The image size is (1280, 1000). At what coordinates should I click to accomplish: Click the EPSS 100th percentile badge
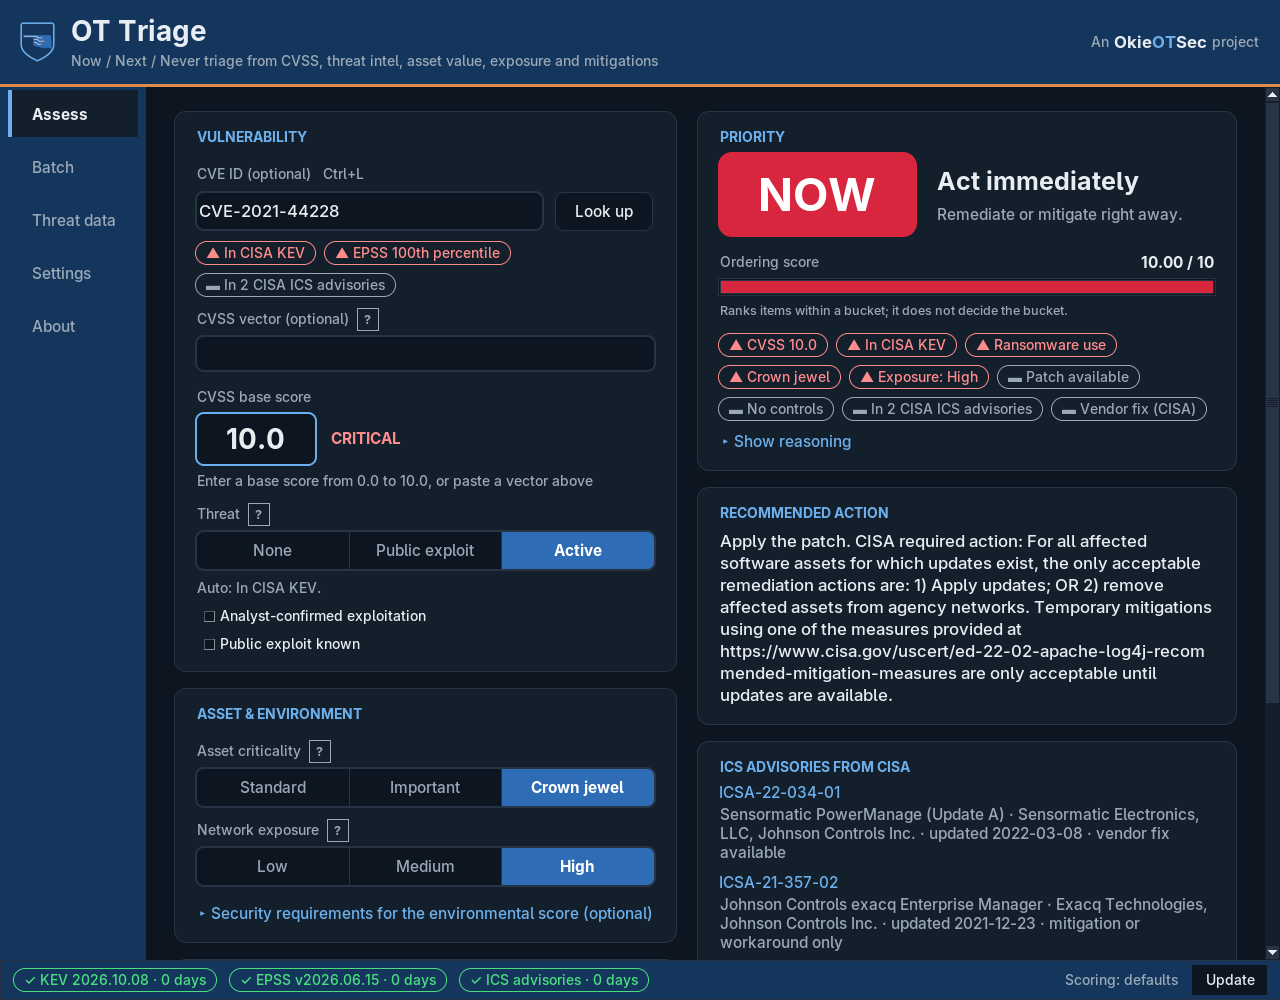pos(417,253)
